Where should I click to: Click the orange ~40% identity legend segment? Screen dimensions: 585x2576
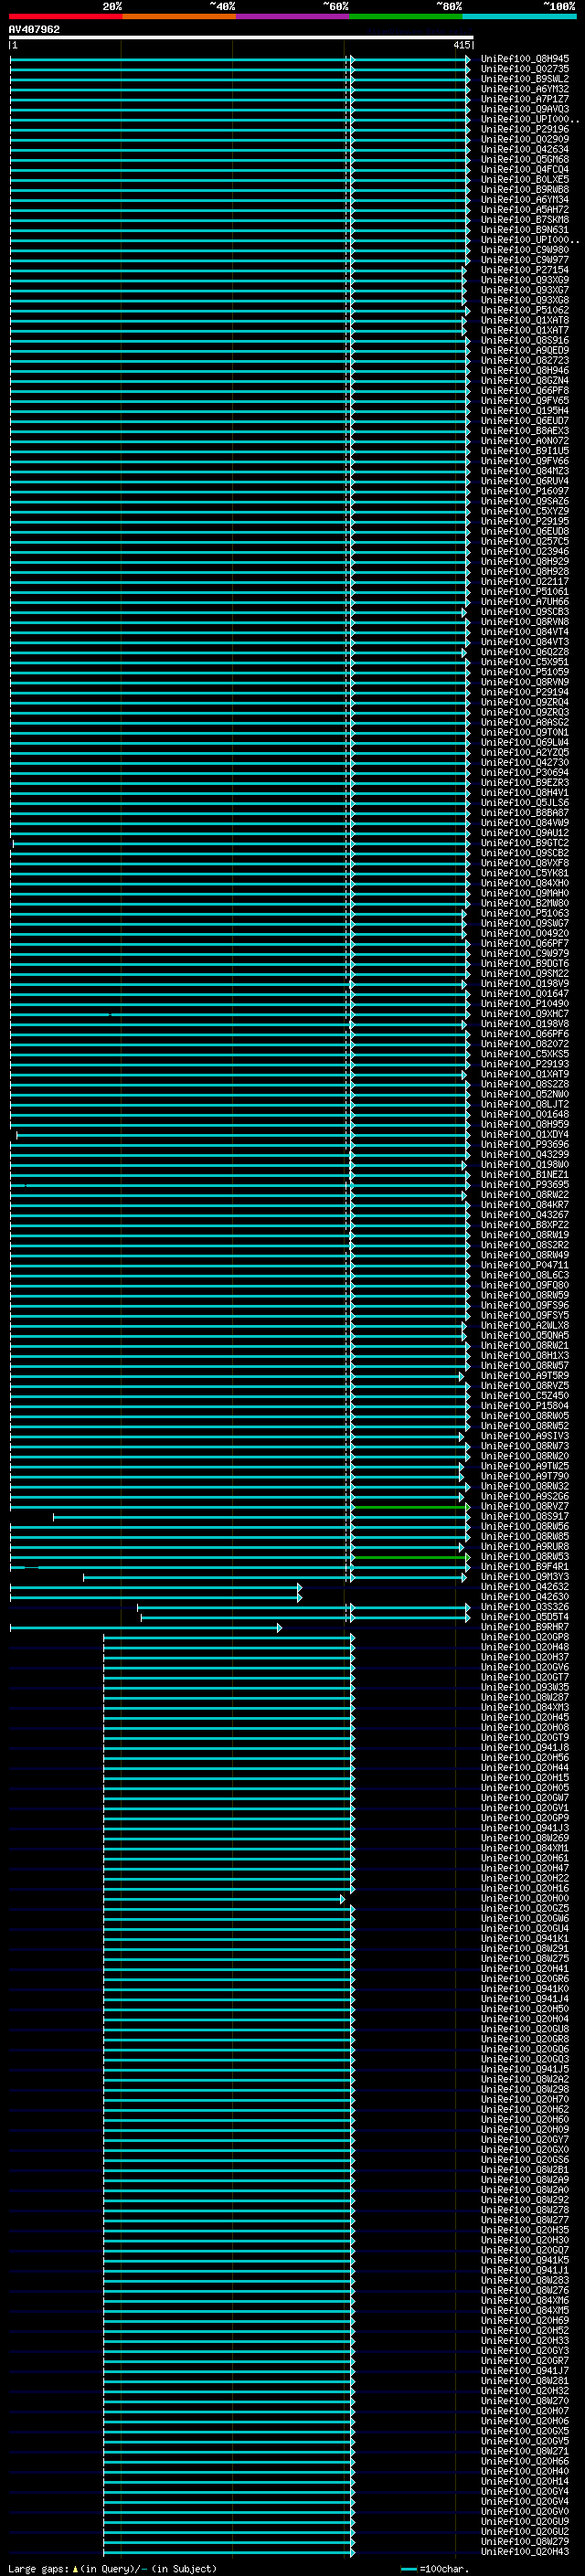[x=179, y=16]
